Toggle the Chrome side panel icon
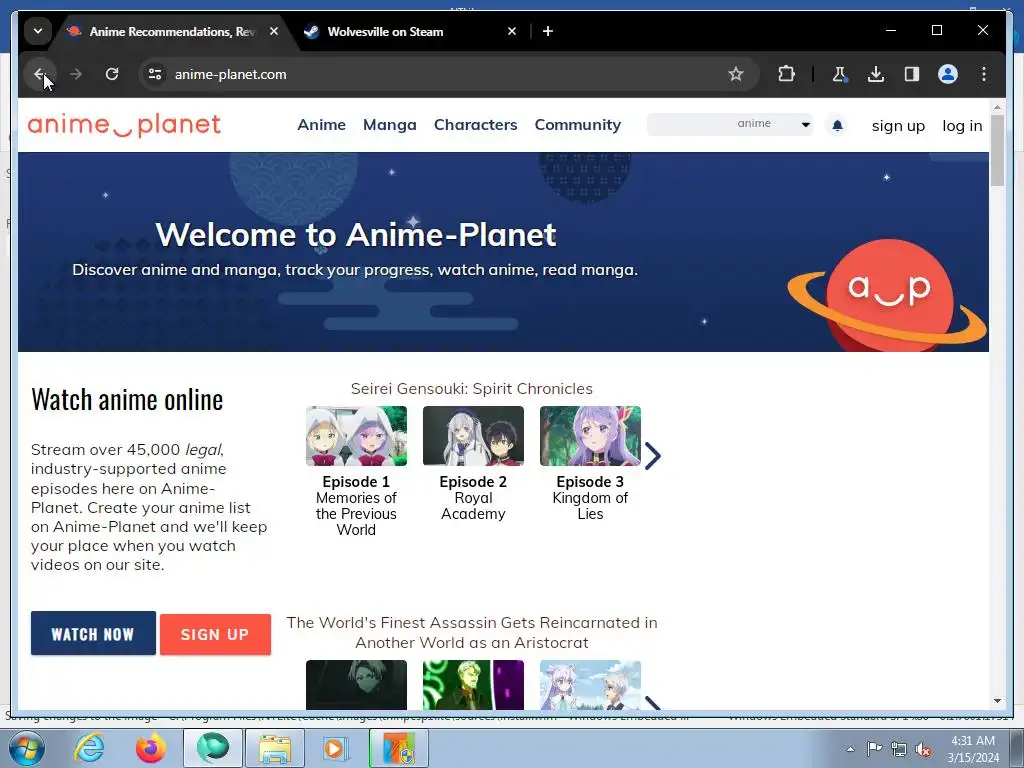This screenshot has width=1024, height=768. click(x=912, y=74)
